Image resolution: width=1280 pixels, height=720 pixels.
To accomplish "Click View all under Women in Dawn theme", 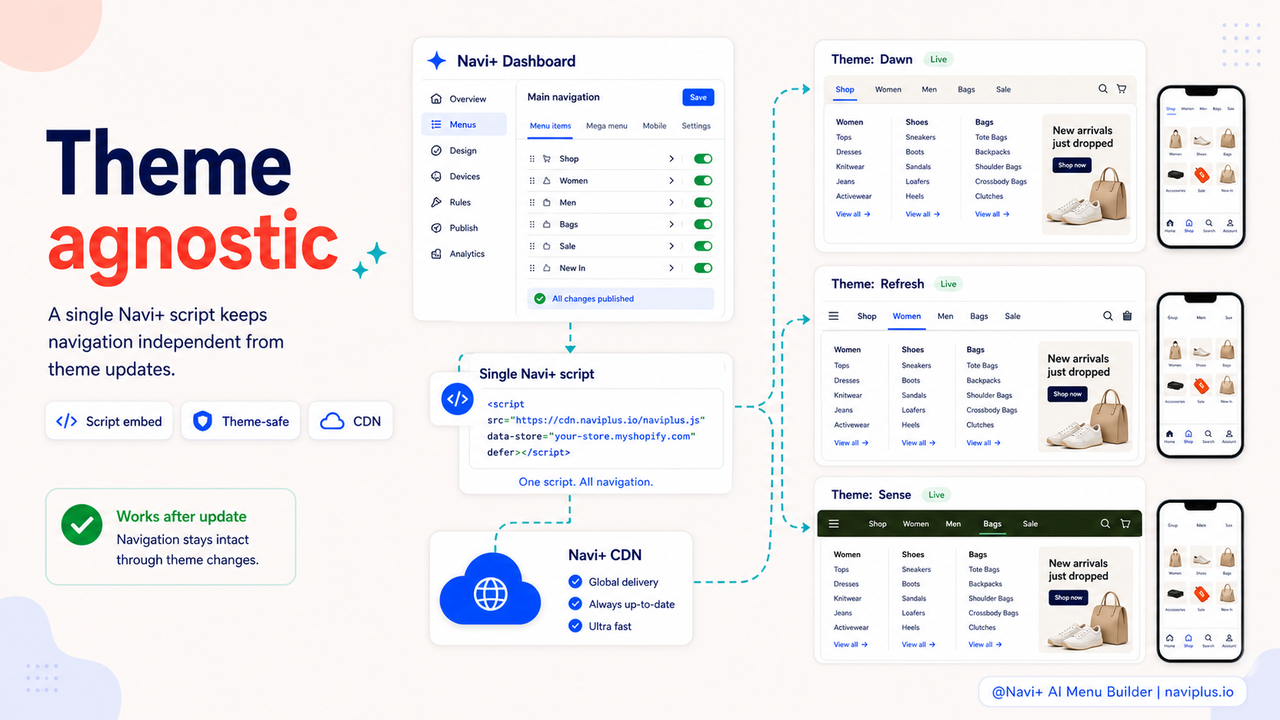I will coord(853,214).
